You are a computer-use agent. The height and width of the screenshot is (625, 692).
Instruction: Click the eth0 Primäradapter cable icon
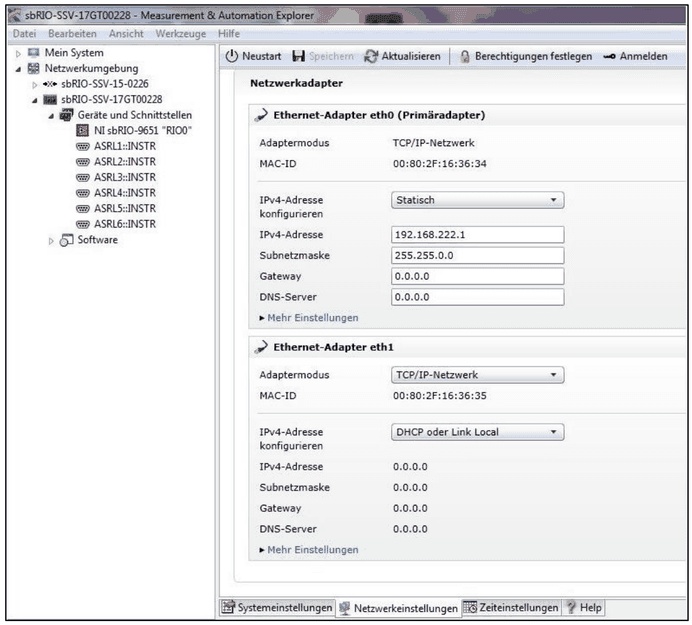(261, 115)
